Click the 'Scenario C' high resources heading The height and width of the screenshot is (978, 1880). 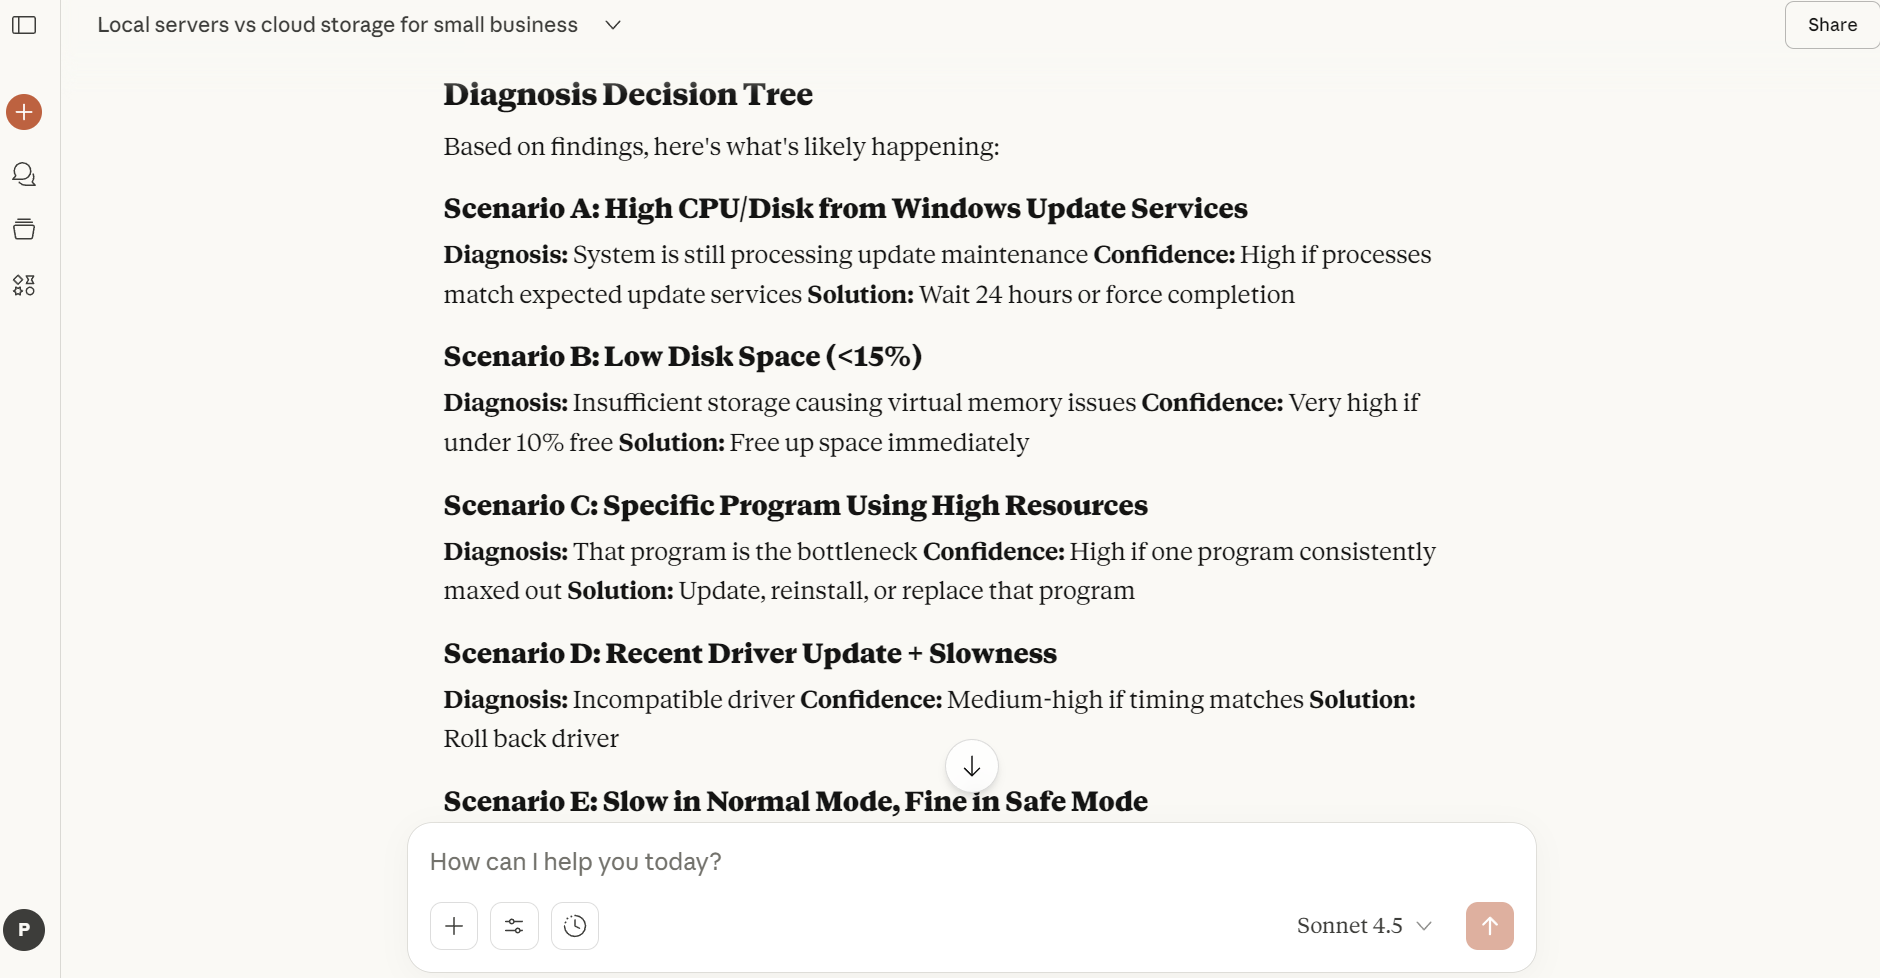click(795, 506)
